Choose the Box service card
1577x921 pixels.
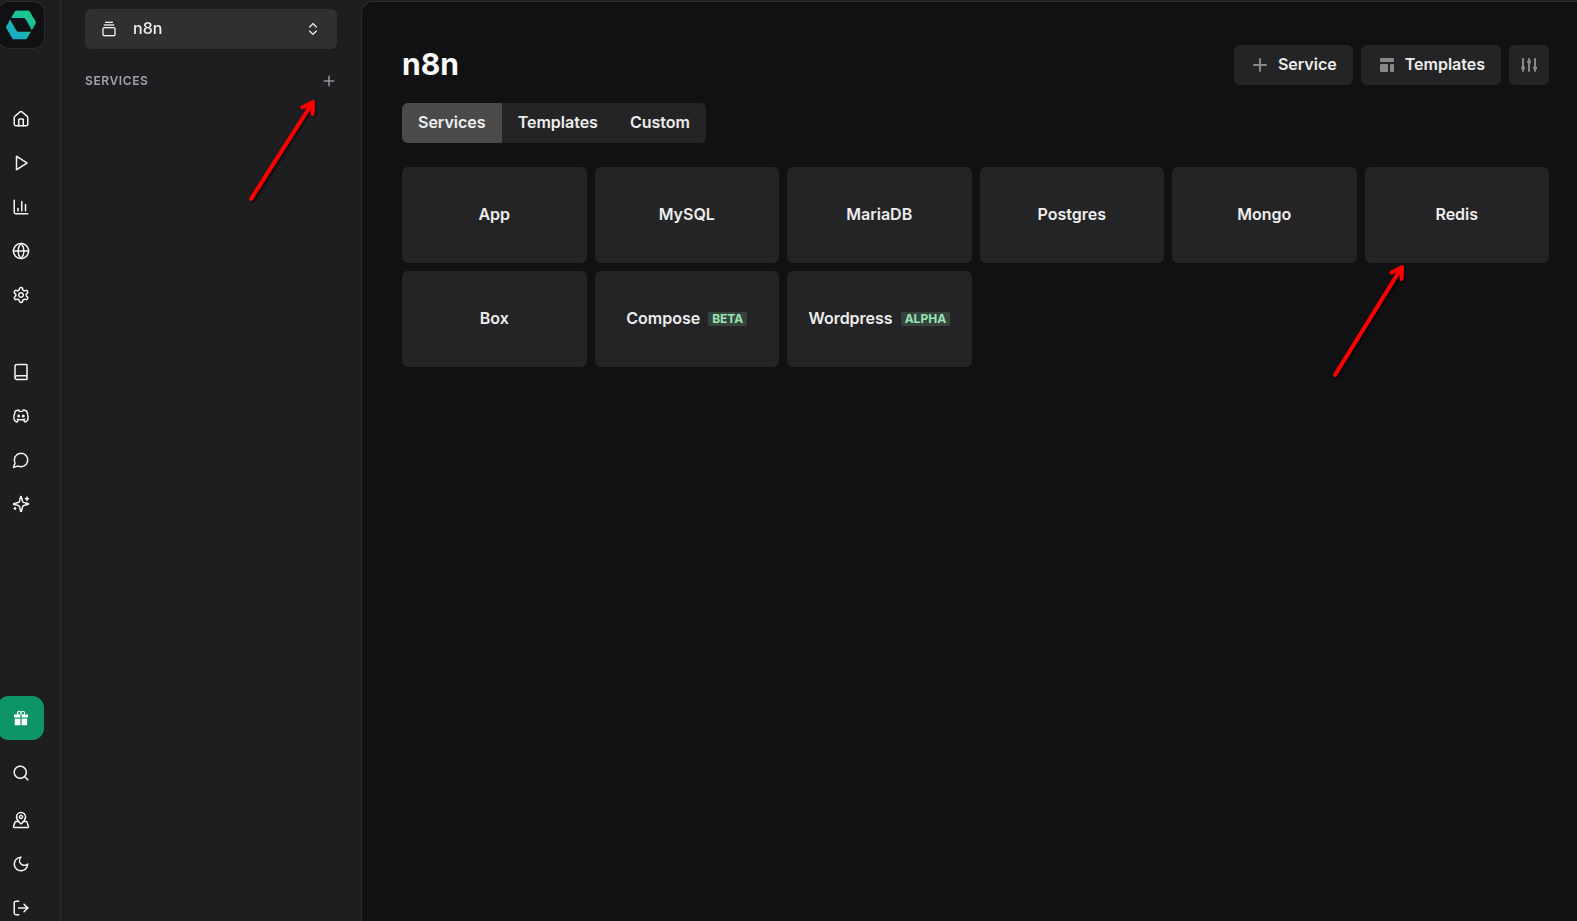[494, 319]
